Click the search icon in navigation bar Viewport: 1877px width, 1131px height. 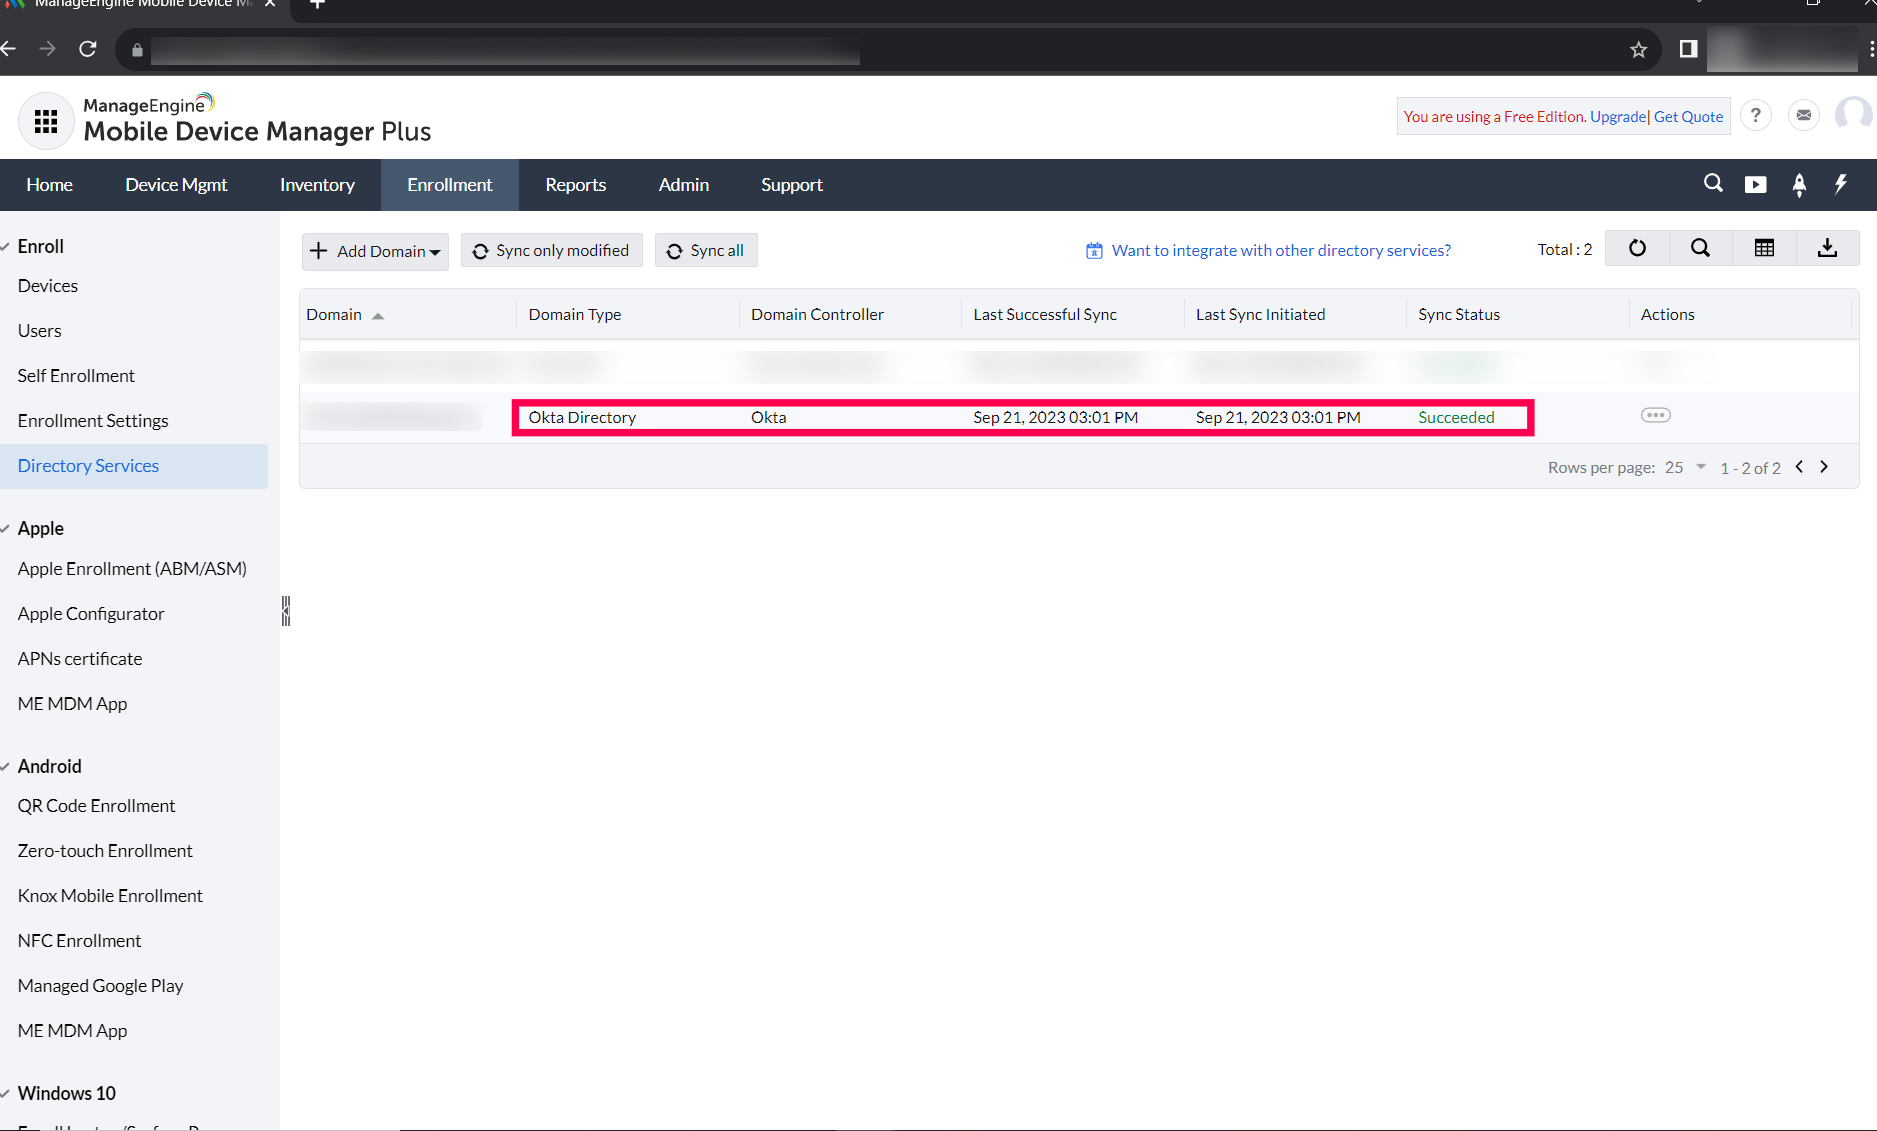tap(1713, 184)
